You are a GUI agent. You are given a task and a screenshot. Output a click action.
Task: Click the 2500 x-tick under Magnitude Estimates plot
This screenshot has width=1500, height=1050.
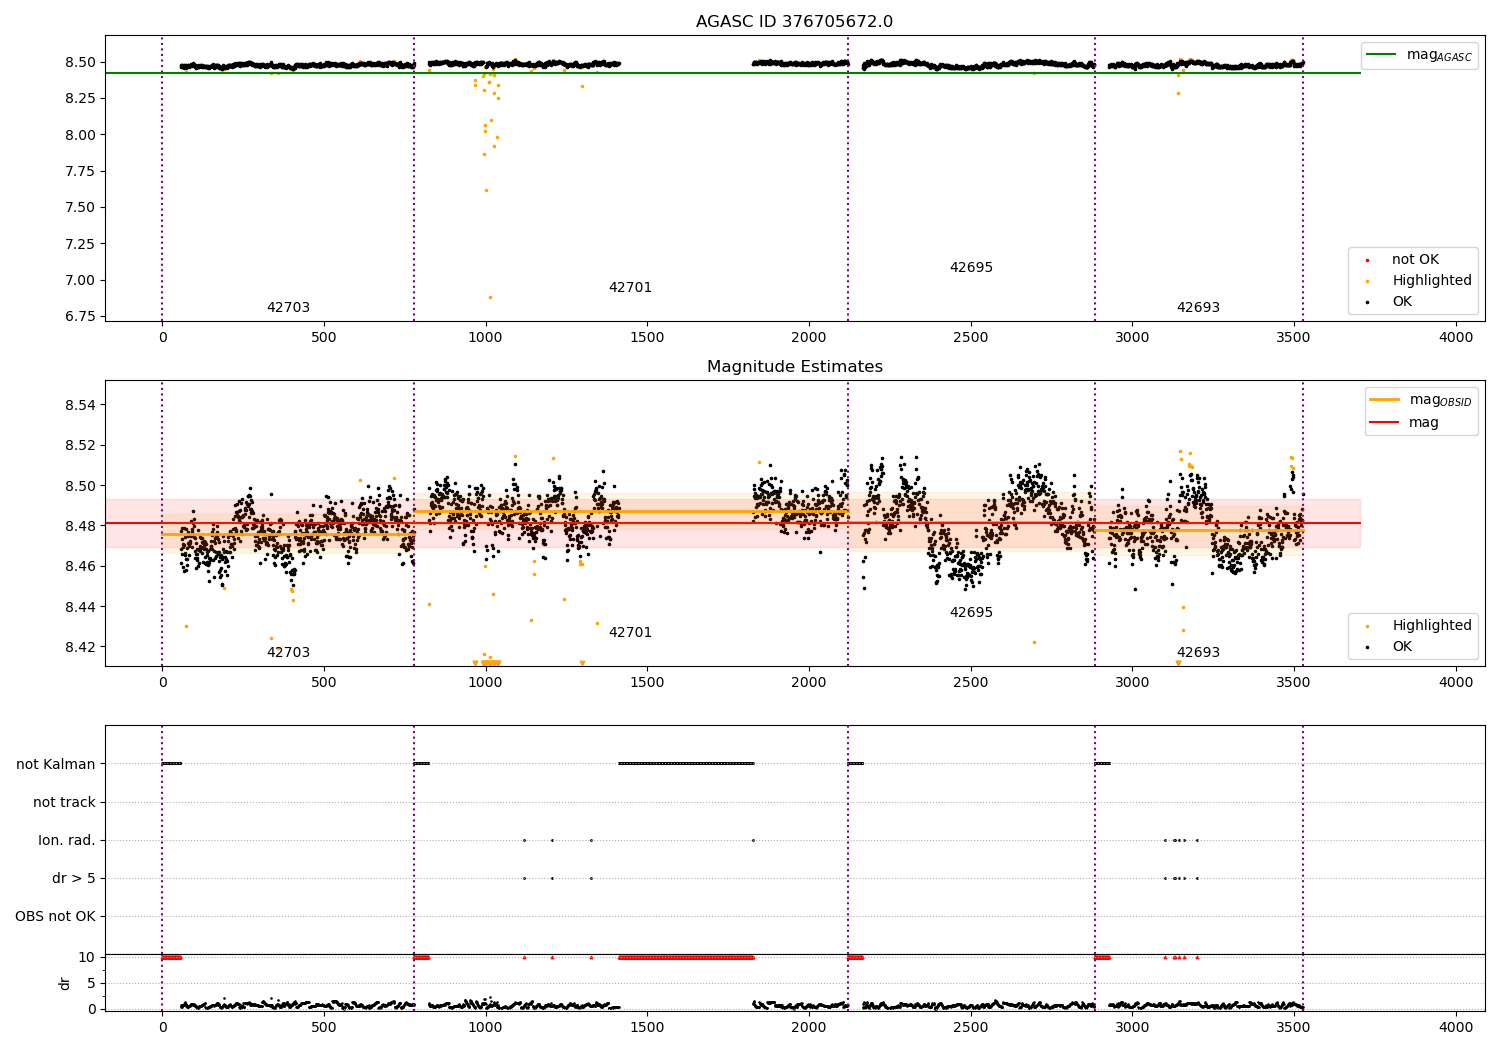tap(971, 683)
